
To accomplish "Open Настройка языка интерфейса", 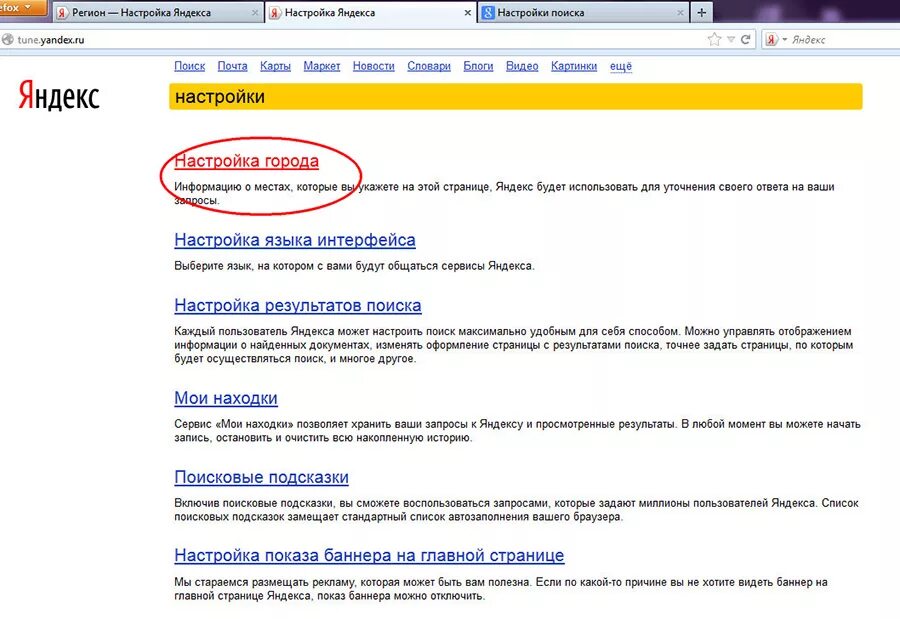I will tap(295, 239).
